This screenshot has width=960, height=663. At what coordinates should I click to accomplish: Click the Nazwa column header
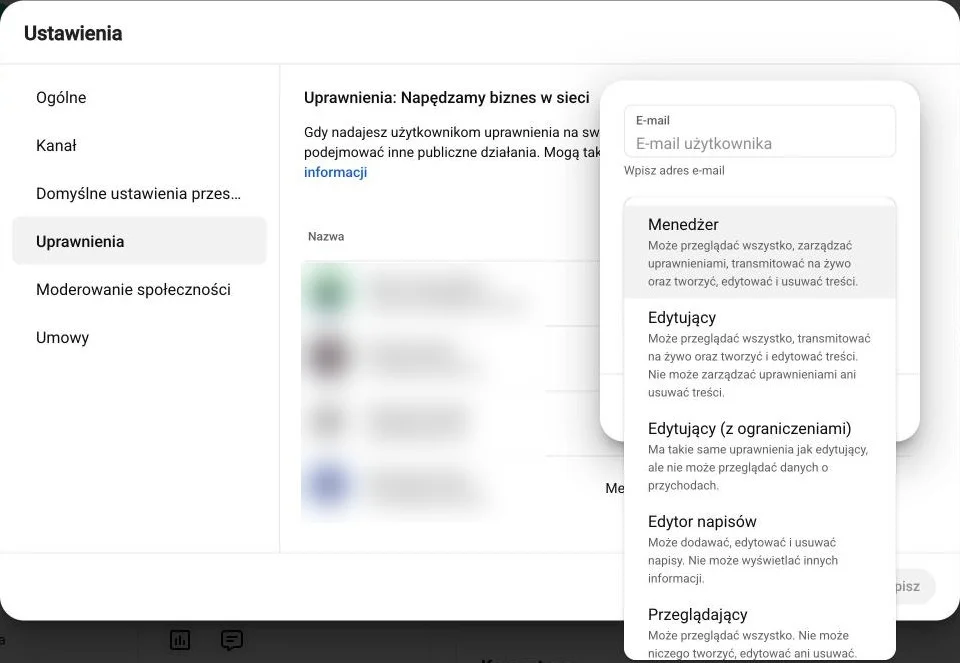point(326,236)
